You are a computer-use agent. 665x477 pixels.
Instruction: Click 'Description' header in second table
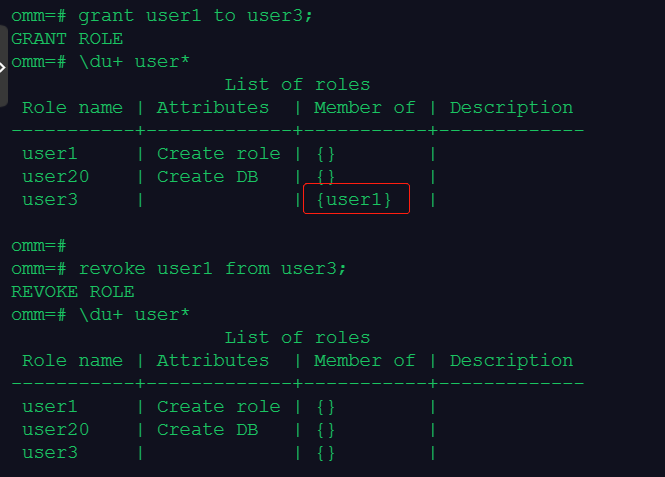511,361
